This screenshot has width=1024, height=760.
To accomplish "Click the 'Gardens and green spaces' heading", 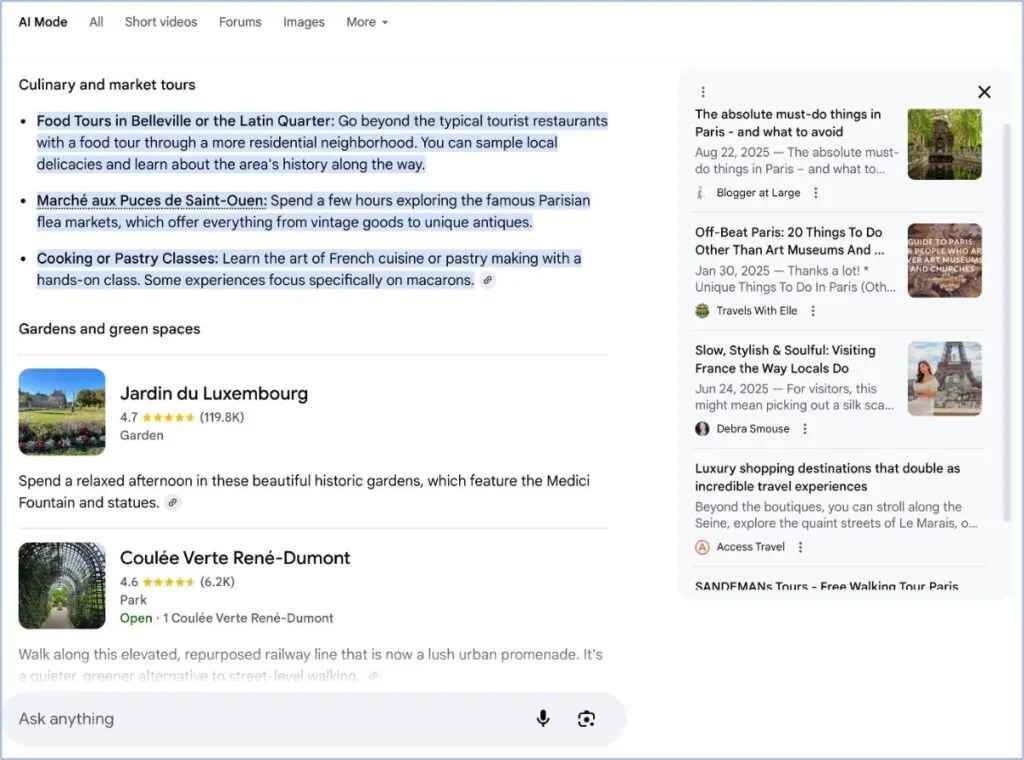I will point(109,329).
